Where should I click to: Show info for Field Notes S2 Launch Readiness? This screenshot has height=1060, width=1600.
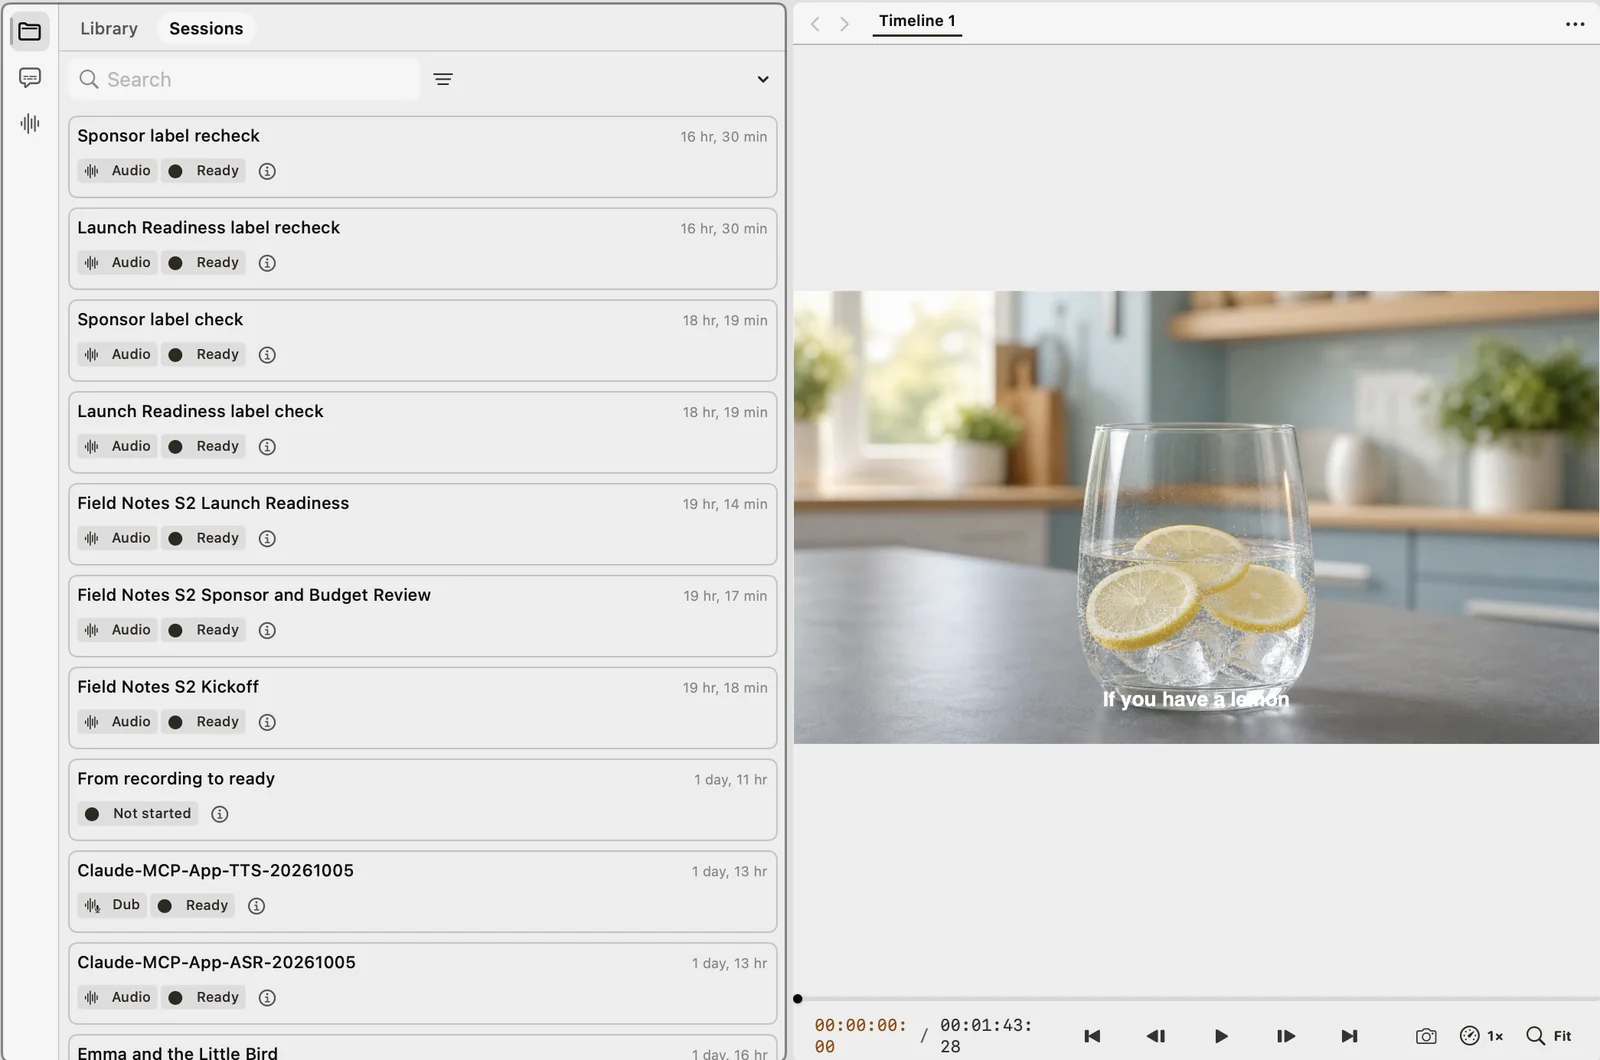[x=267, y=539]
